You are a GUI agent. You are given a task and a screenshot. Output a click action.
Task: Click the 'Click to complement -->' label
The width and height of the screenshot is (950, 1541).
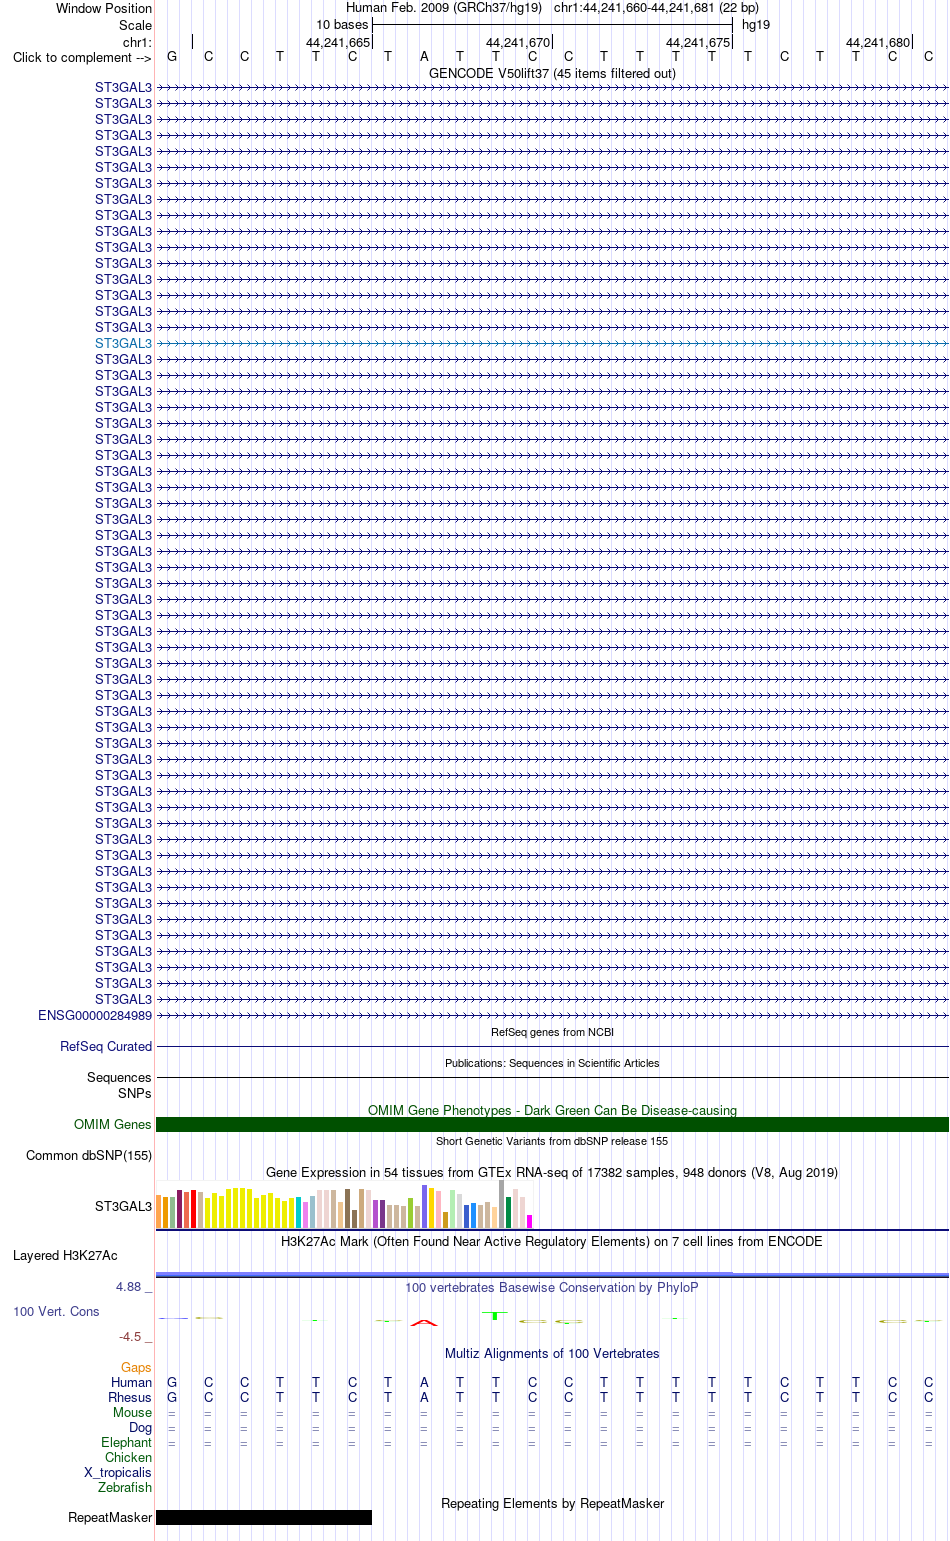82,57
